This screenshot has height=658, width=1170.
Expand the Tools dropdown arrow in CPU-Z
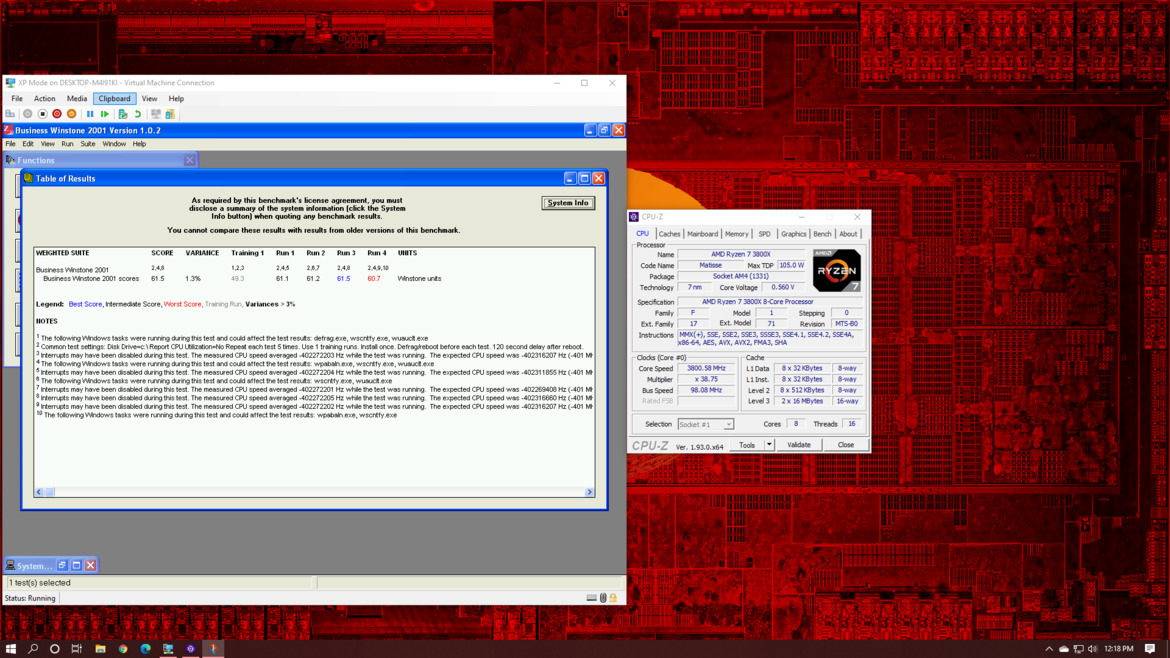(769, 445)
